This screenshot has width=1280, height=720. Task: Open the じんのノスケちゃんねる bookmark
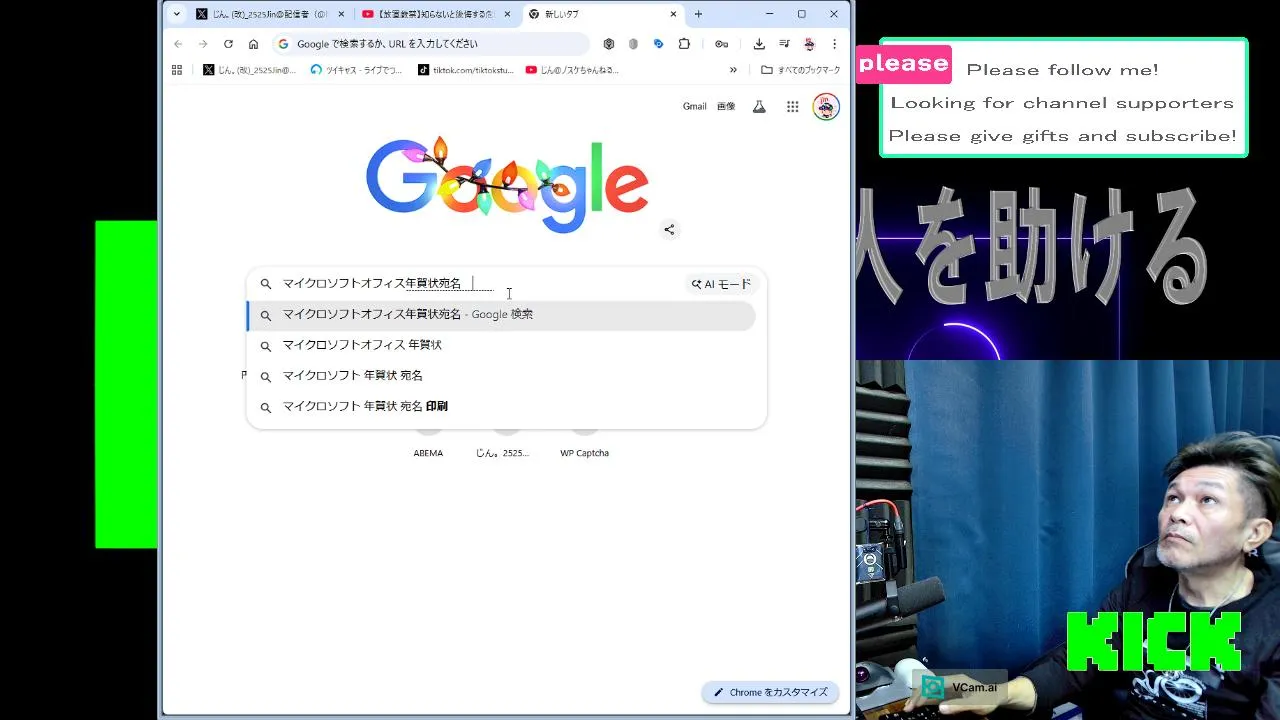coord(572,70)
